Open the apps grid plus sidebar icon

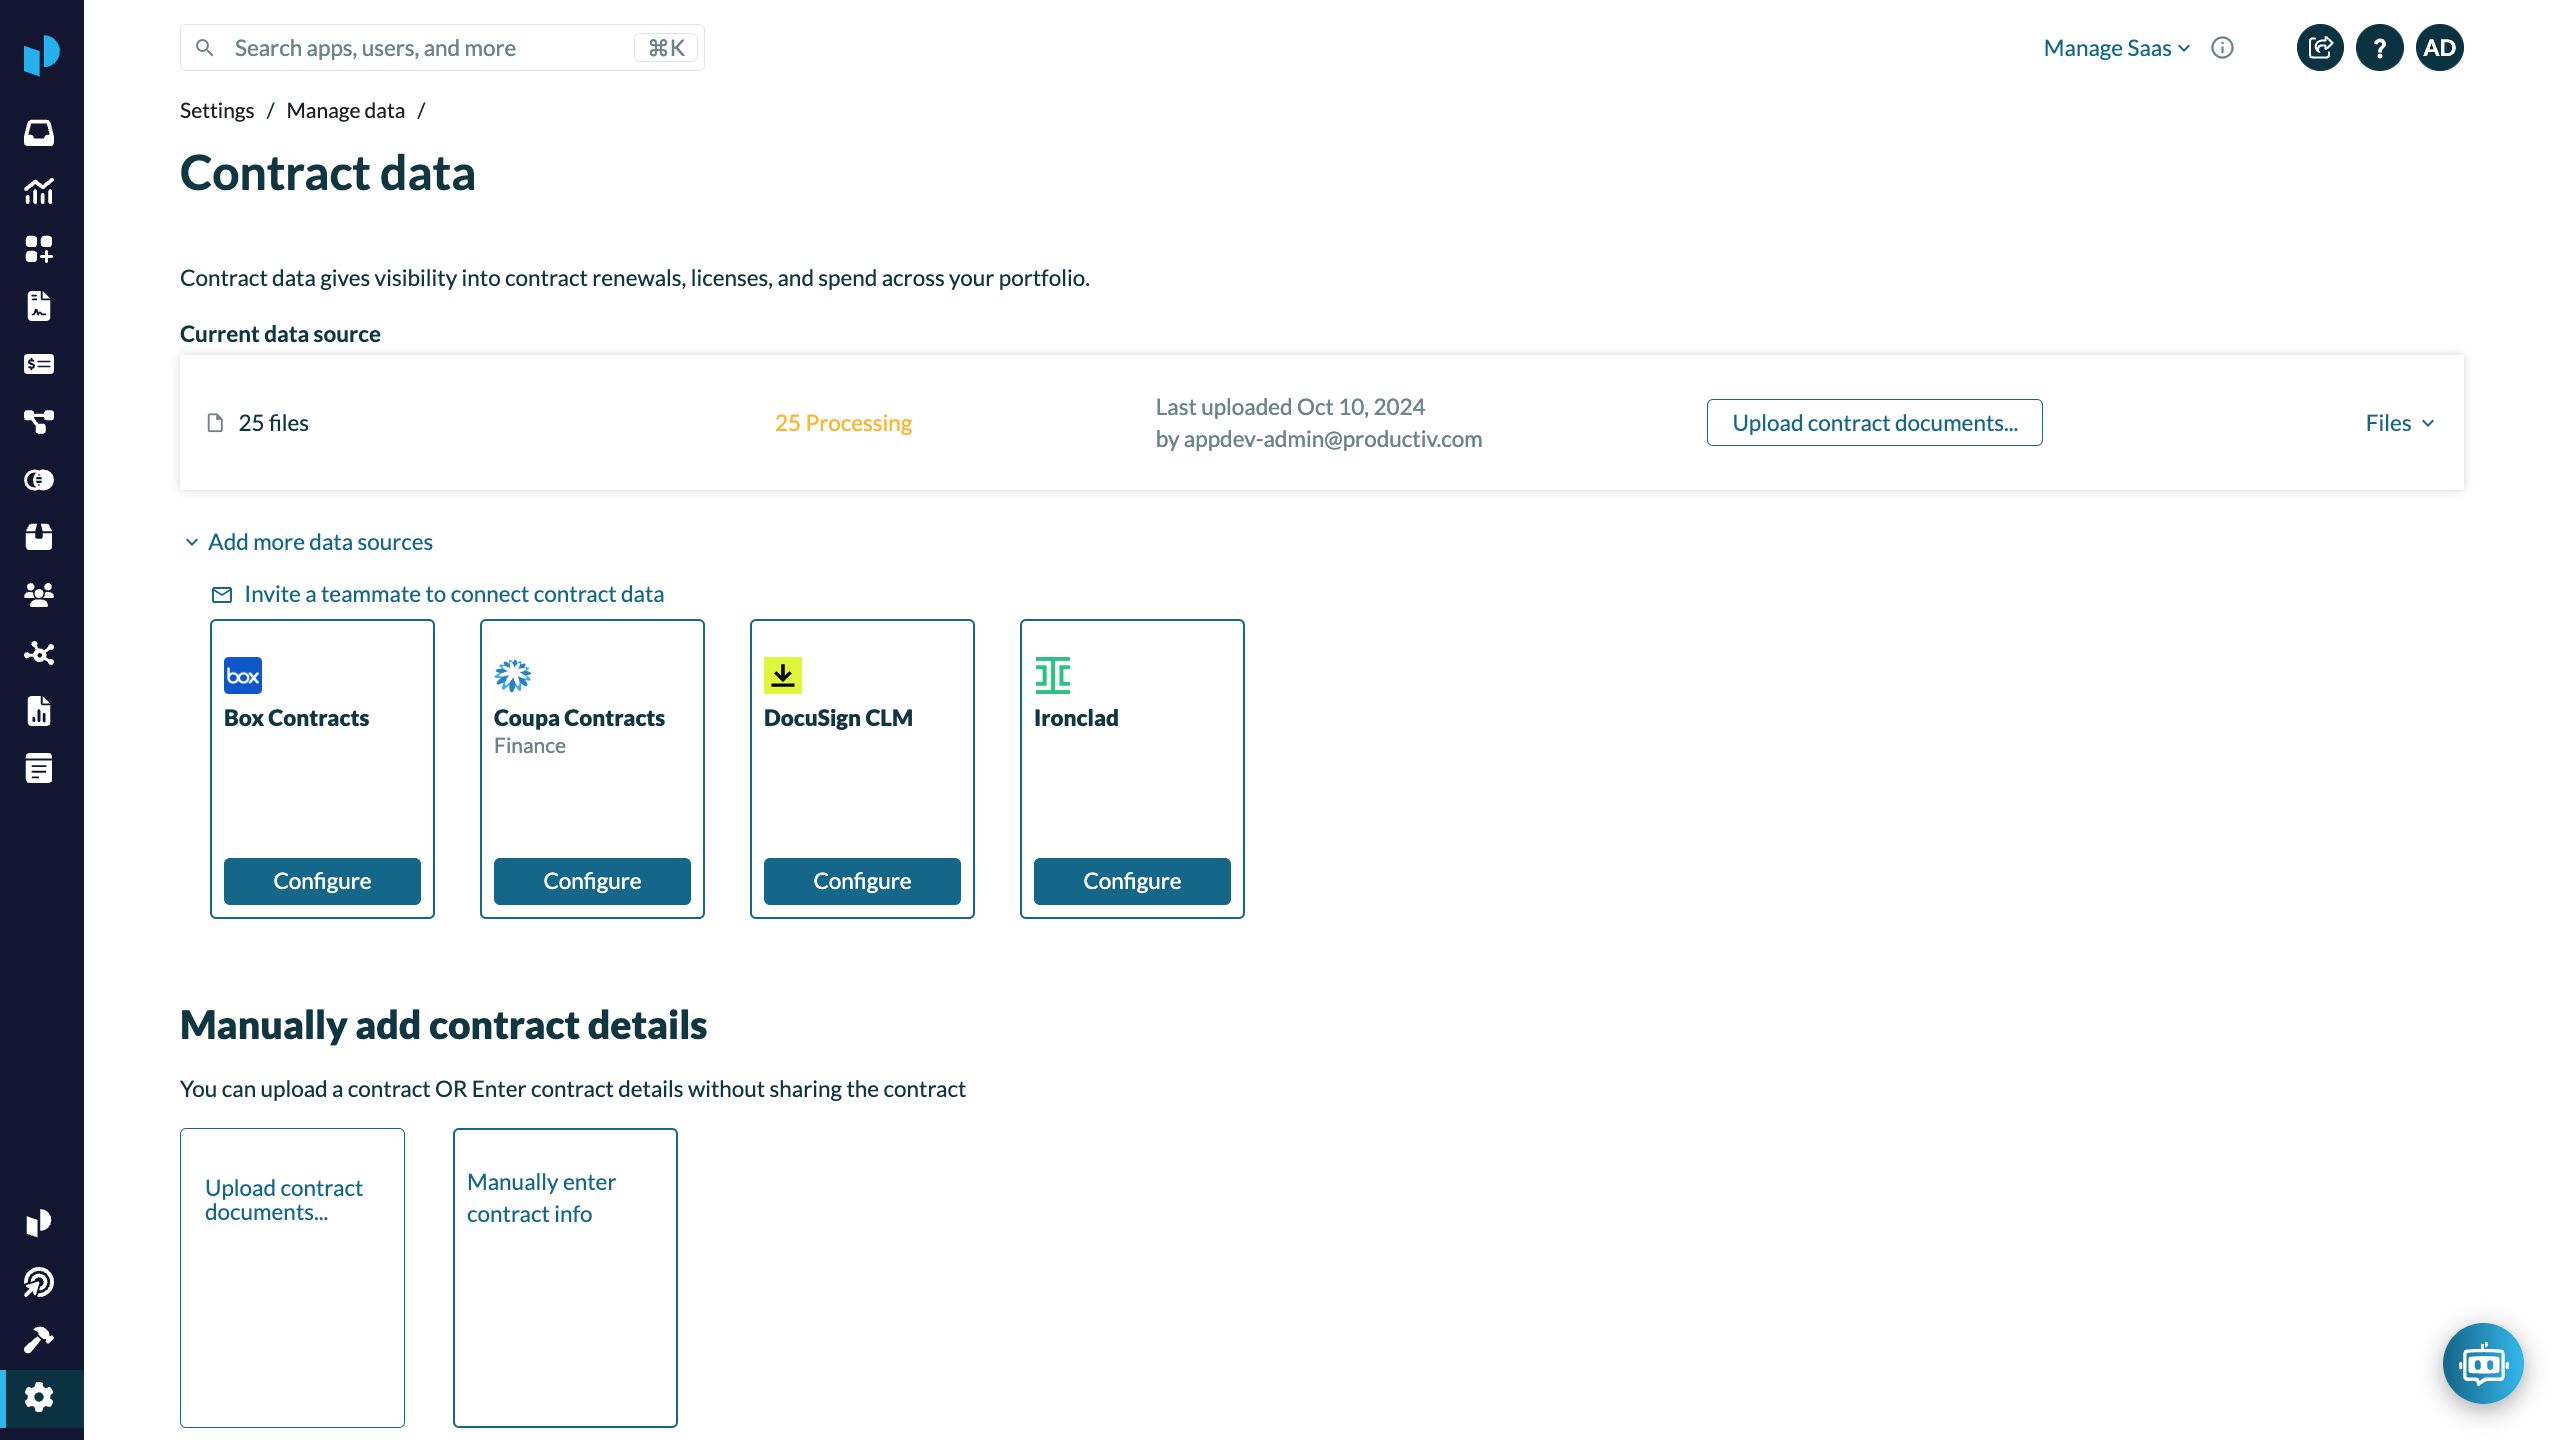39,249
